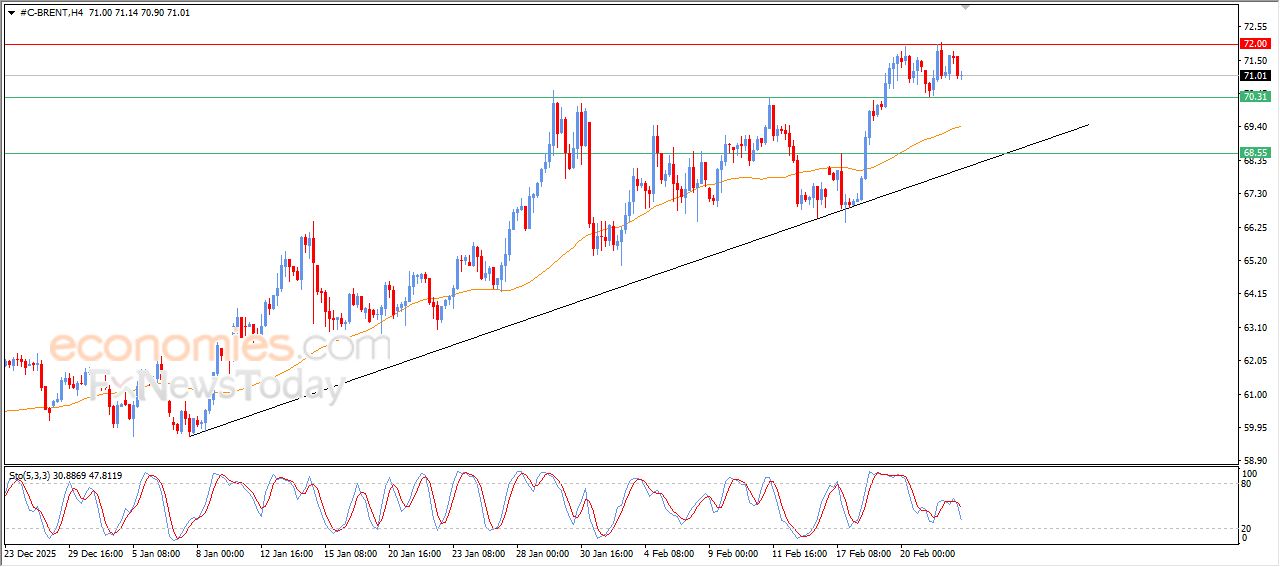This screenshot has height=567, width=1280.
Task: Click the red 72.00 price label
Action: coord(1254,44)
